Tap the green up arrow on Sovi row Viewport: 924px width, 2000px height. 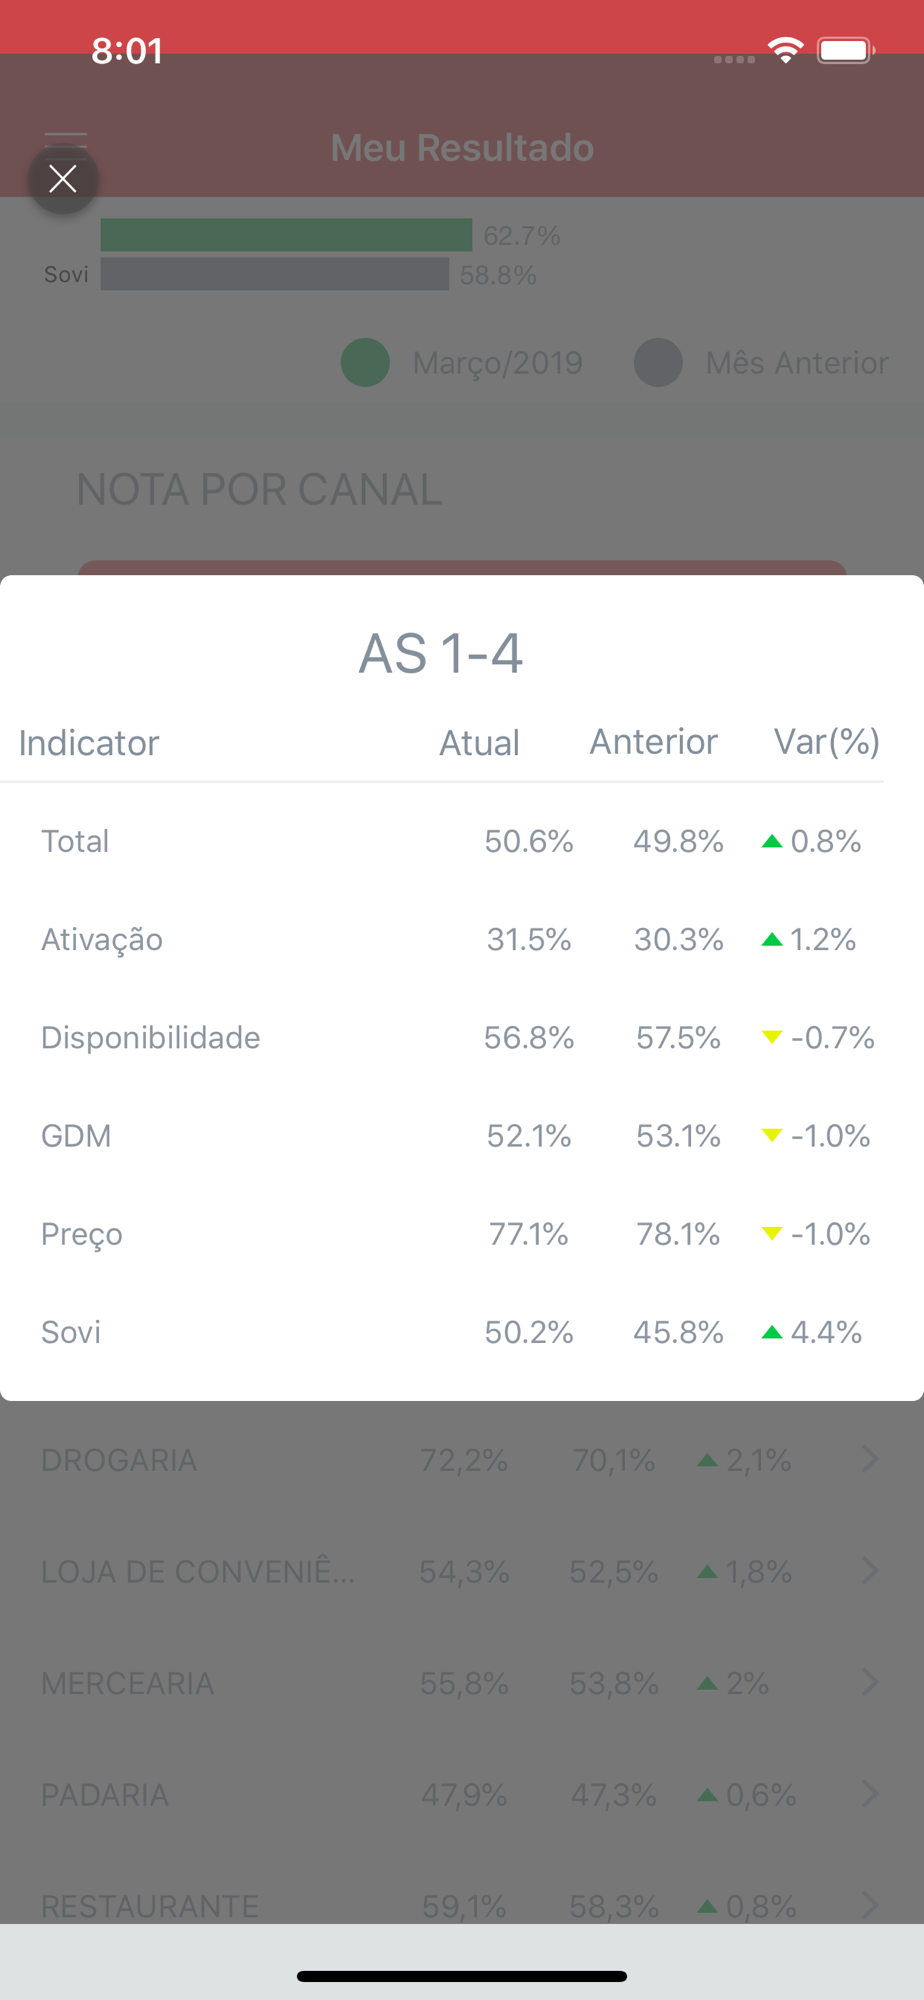[771, 1332]
